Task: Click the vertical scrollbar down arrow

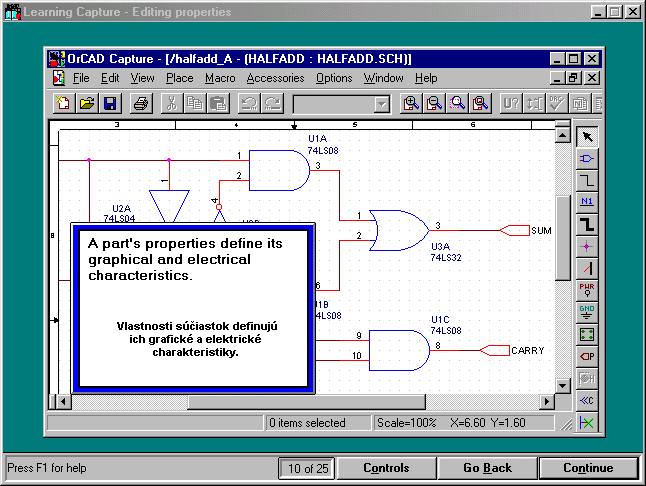Action: coord(562,385)
